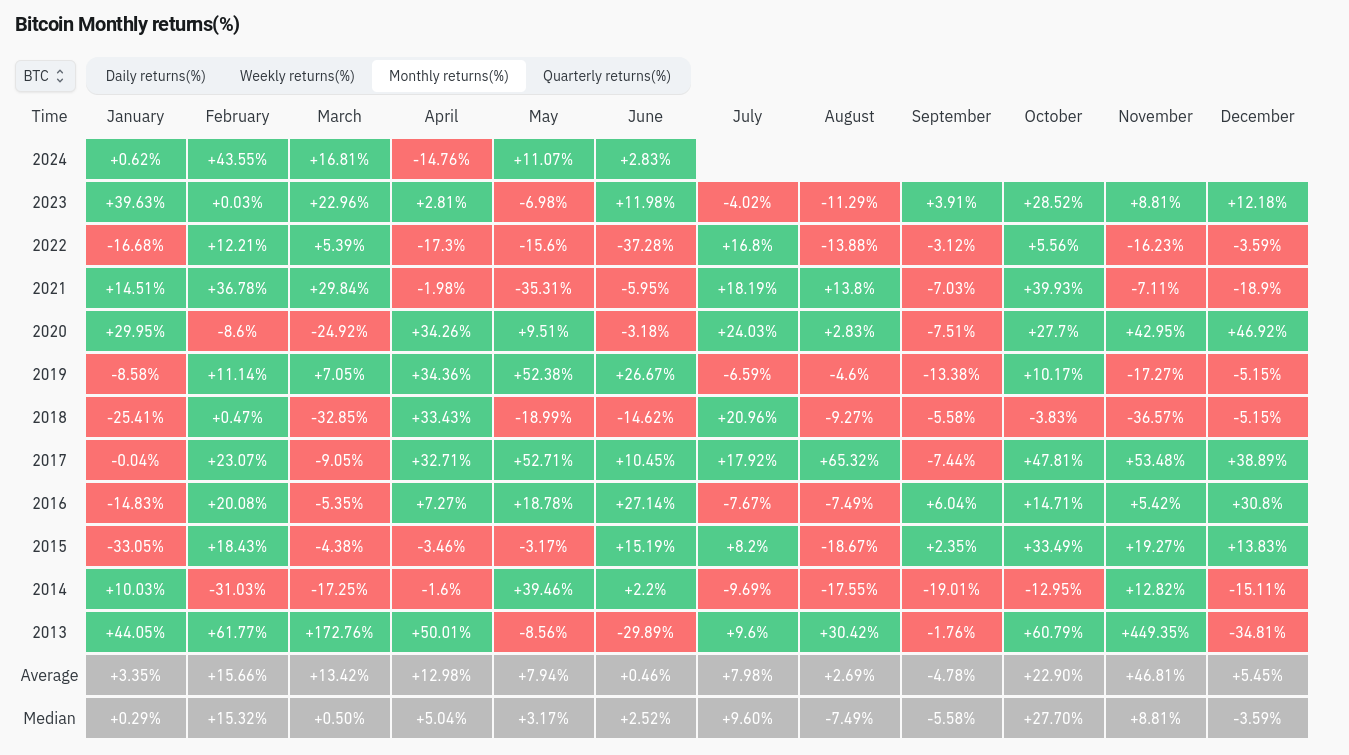Click the 2018 November -36.57% cell

pyautogui.click(x=1155, y=417)
